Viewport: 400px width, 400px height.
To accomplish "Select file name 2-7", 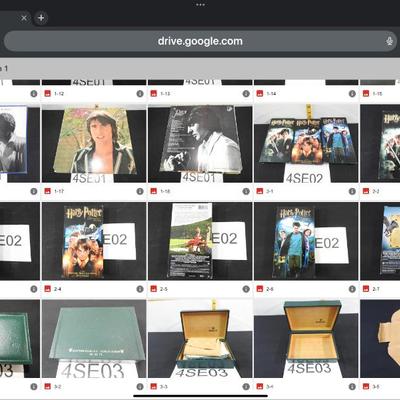I will pyautogui.click(x=376, y=289).
